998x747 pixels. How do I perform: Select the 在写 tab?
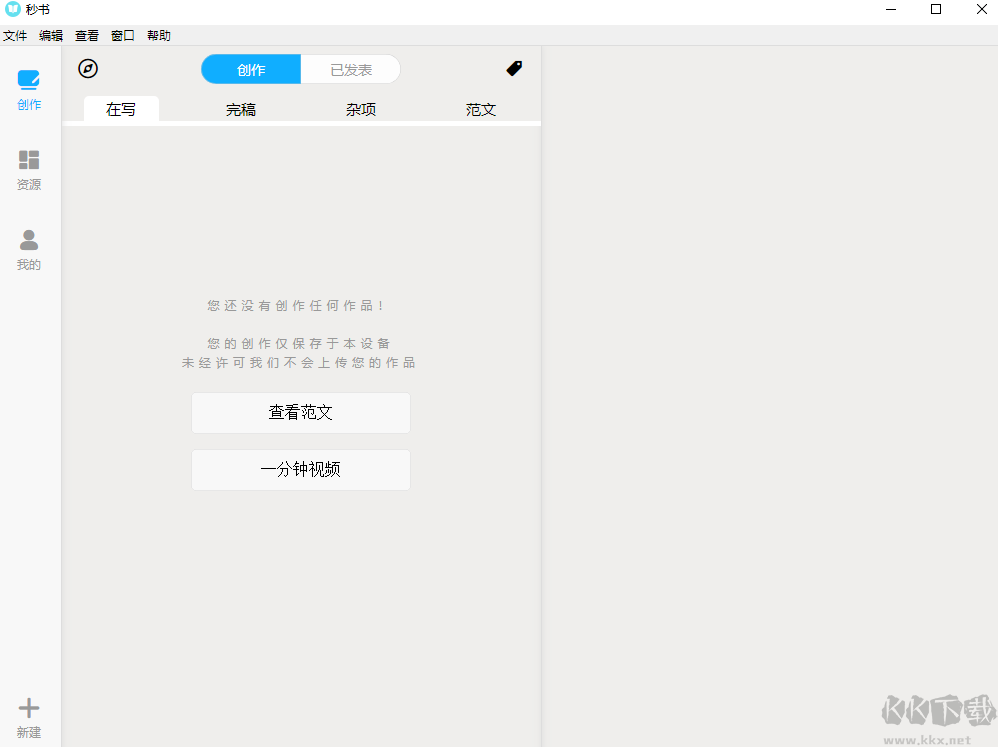click(x=120, y=109)
